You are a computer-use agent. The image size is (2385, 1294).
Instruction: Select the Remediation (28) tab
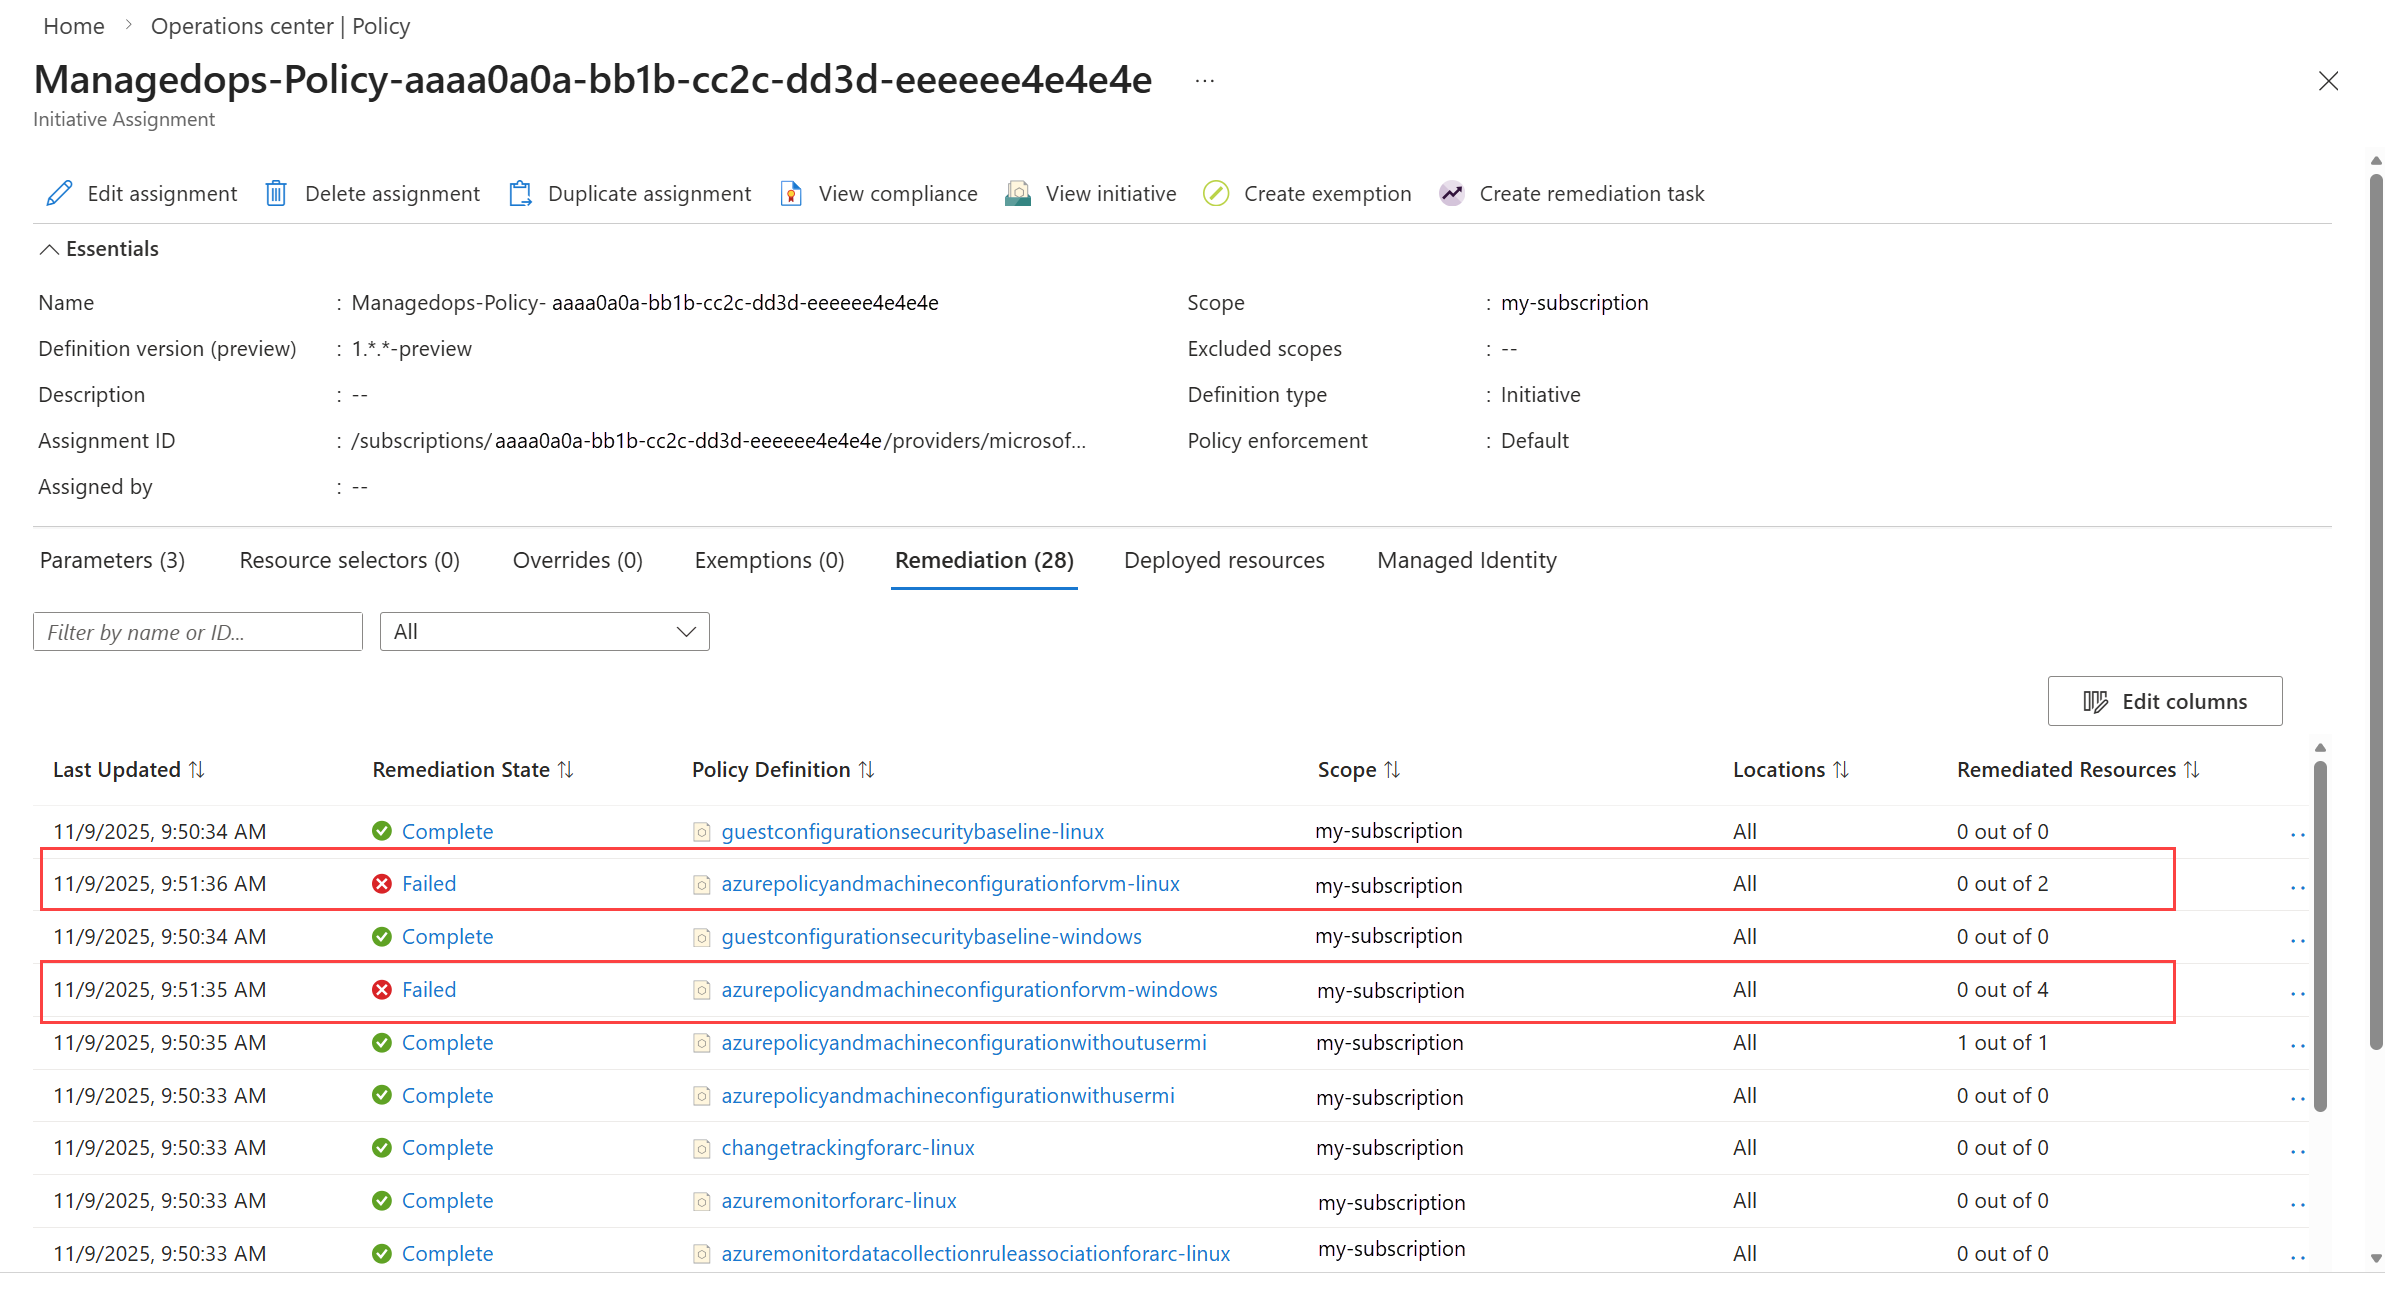click(984, 560)
